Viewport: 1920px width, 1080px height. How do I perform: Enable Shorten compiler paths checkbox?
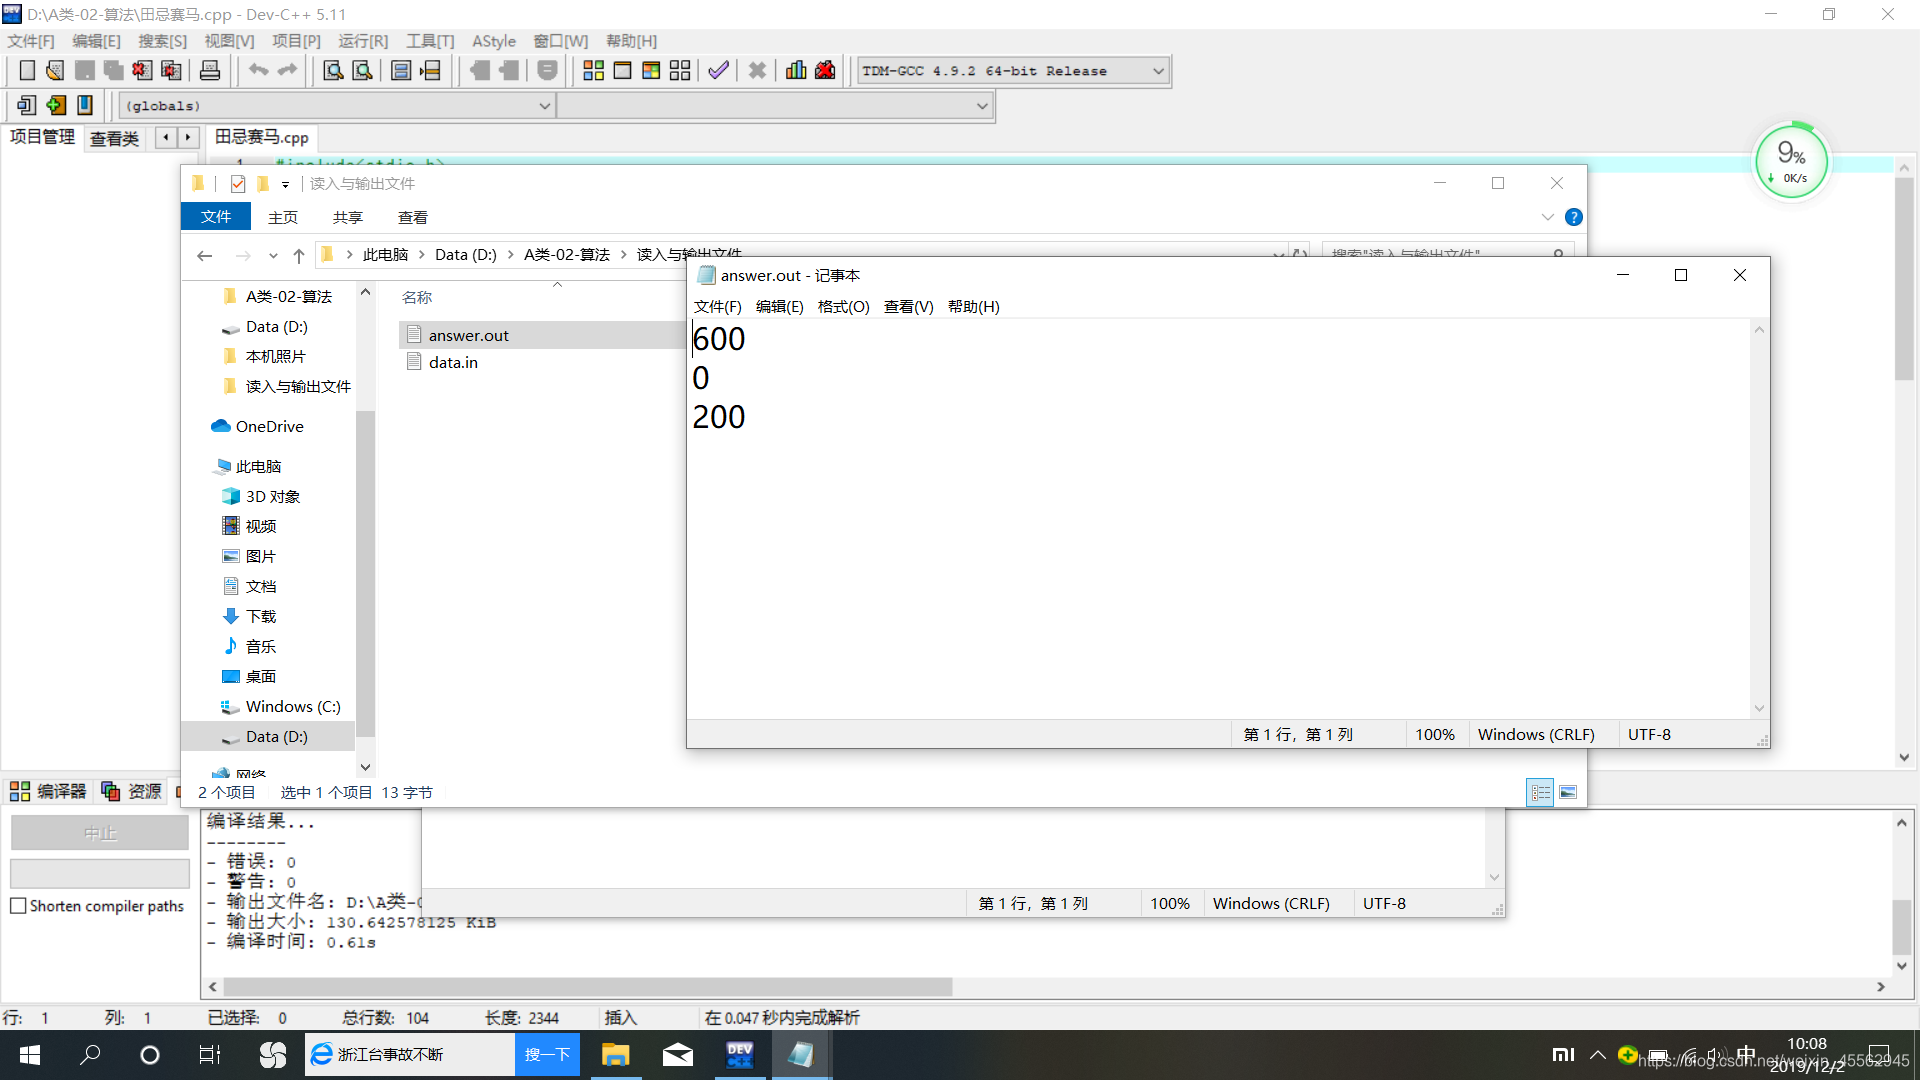tap(18, 906)
